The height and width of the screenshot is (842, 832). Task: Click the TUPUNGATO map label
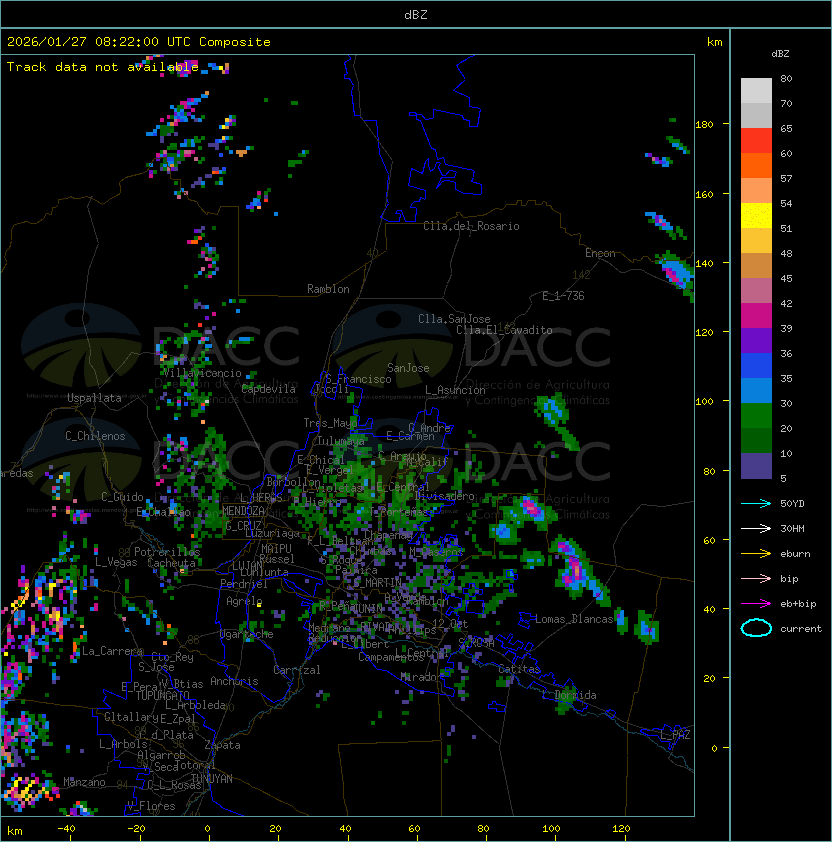click(x=162, y=695)
